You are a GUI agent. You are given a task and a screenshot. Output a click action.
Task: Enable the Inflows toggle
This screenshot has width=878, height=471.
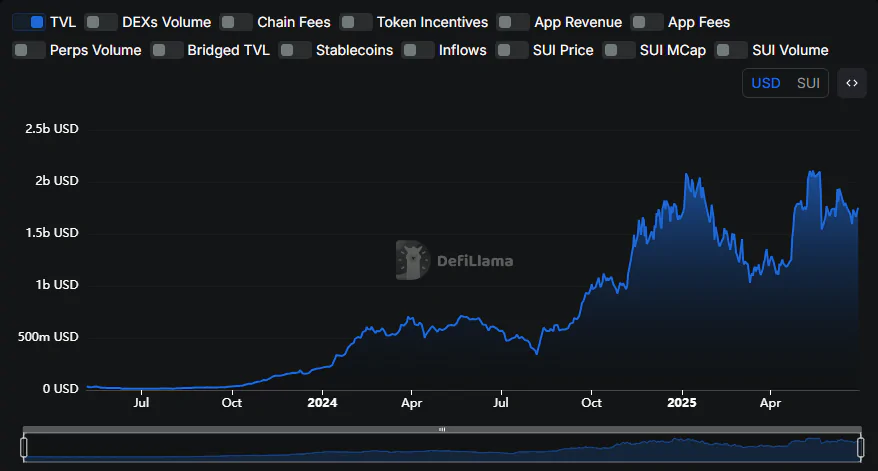click(418, 50)
